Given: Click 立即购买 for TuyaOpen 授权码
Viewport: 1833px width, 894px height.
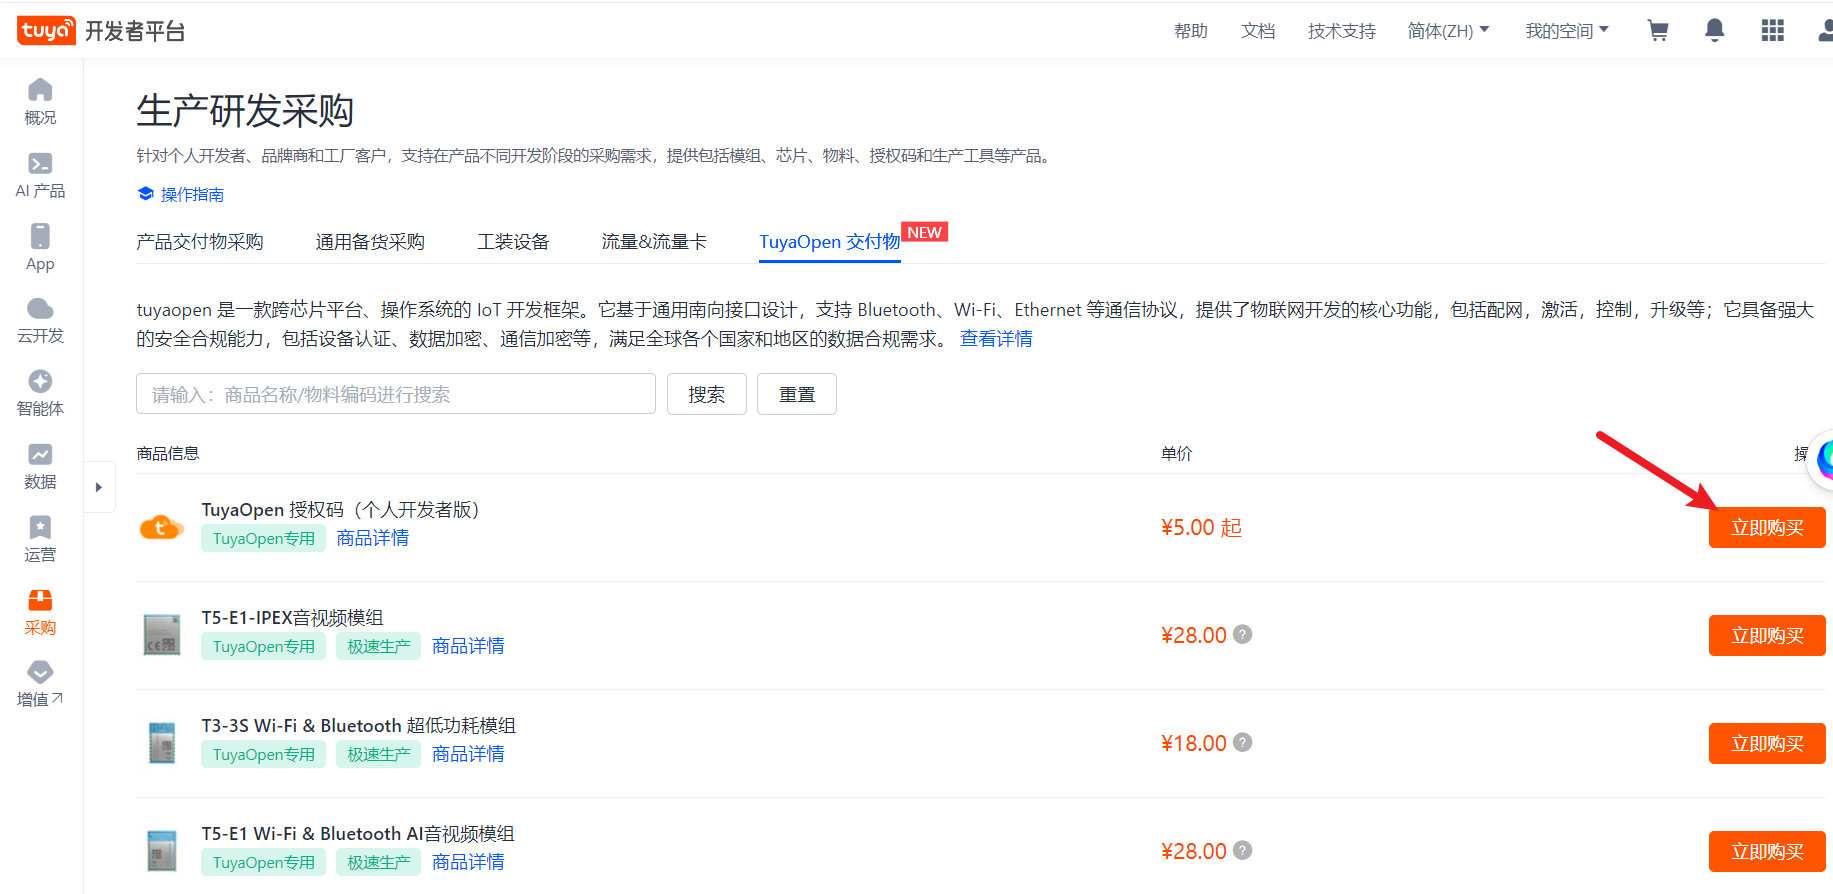Looking at the screenshot, I should click(x=1766, y=528).
